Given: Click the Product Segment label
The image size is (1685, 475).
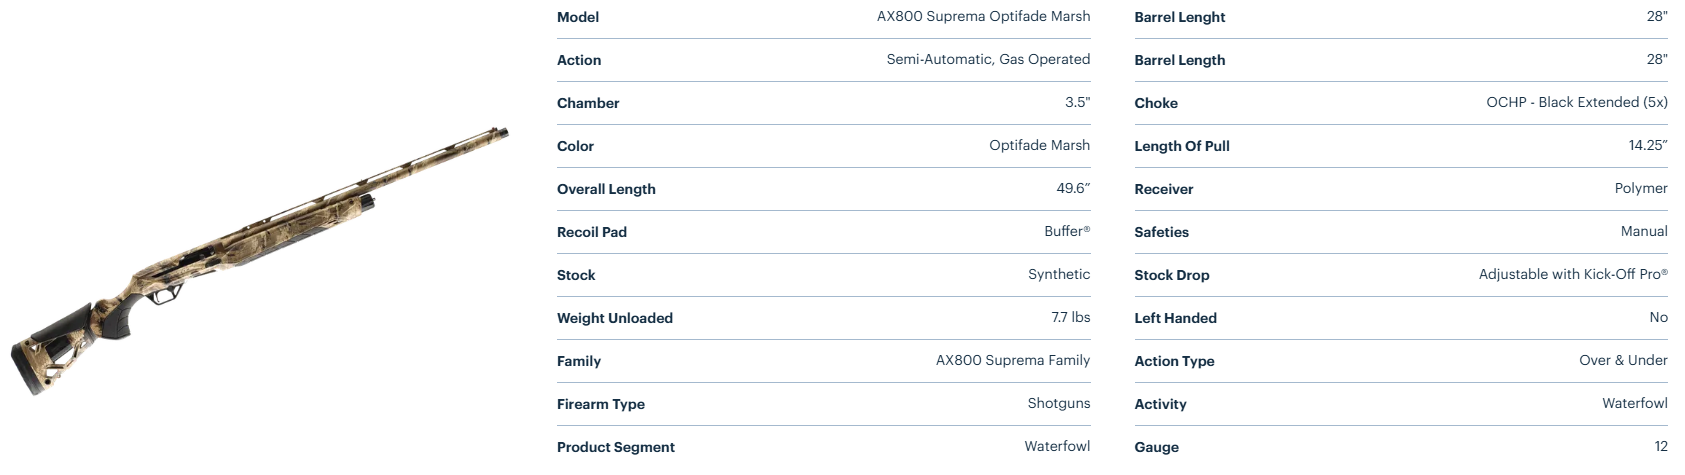Looking at the screenshot, I should (x=616, y=447).
